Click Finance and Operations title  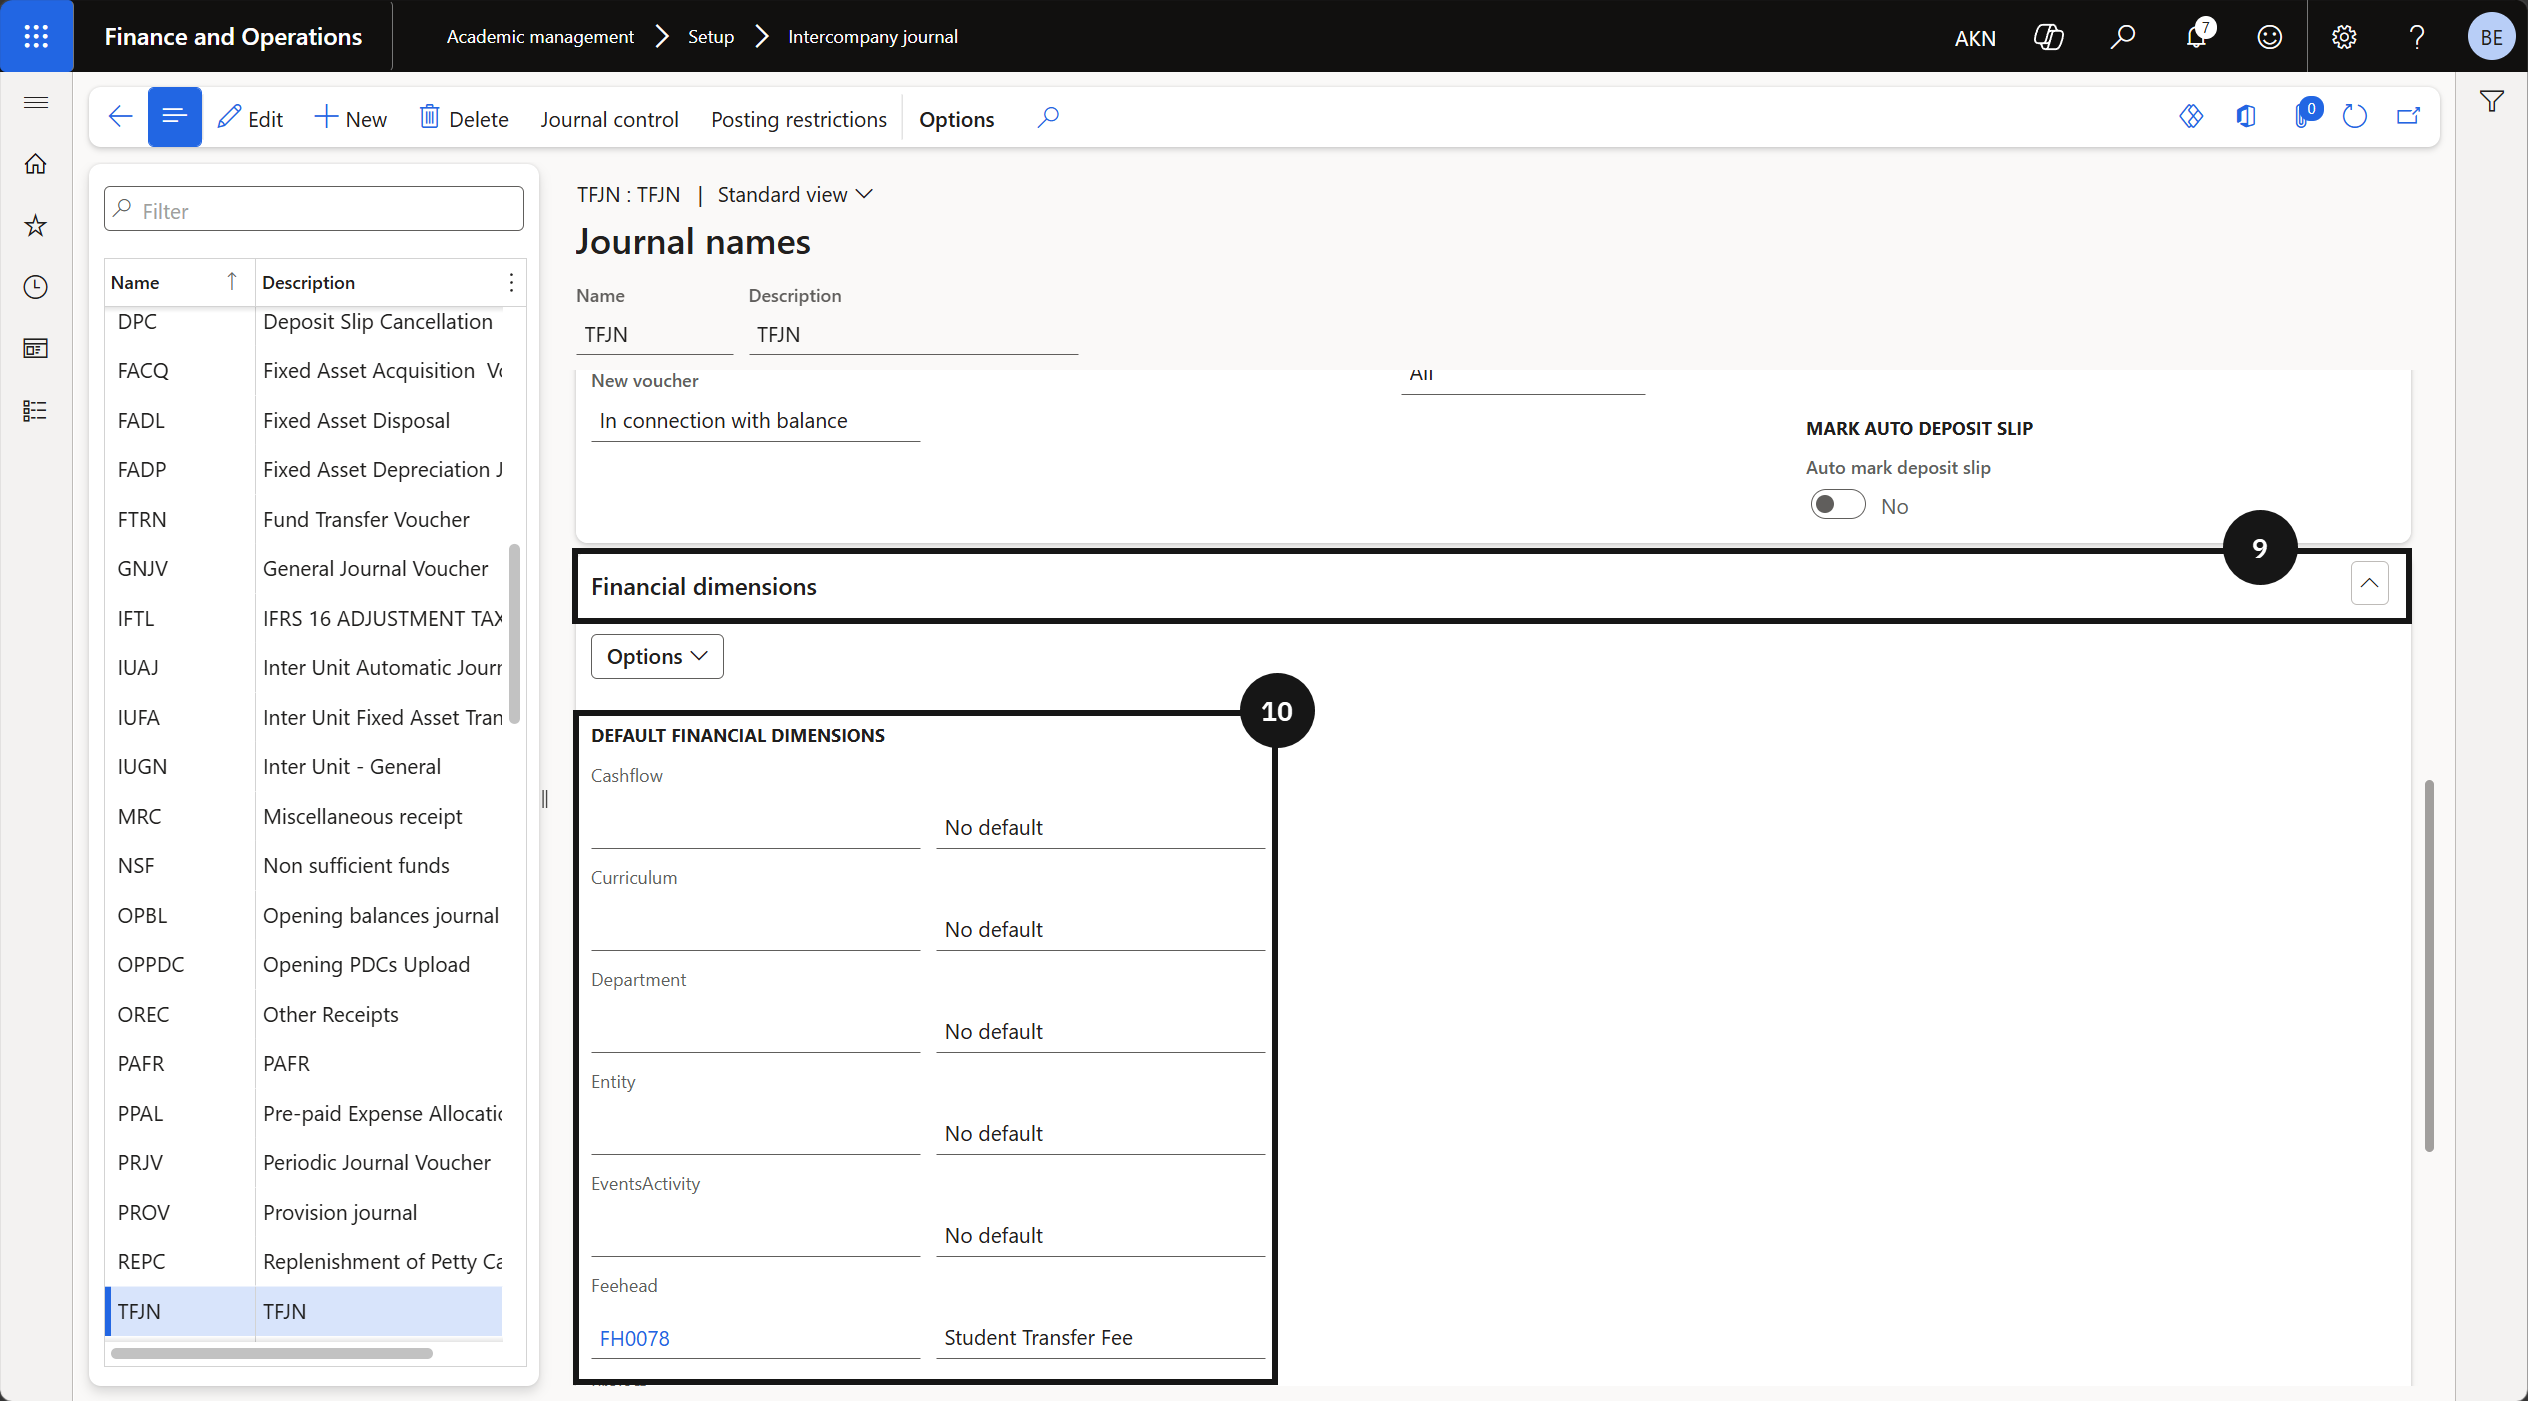tap(233, 37)
